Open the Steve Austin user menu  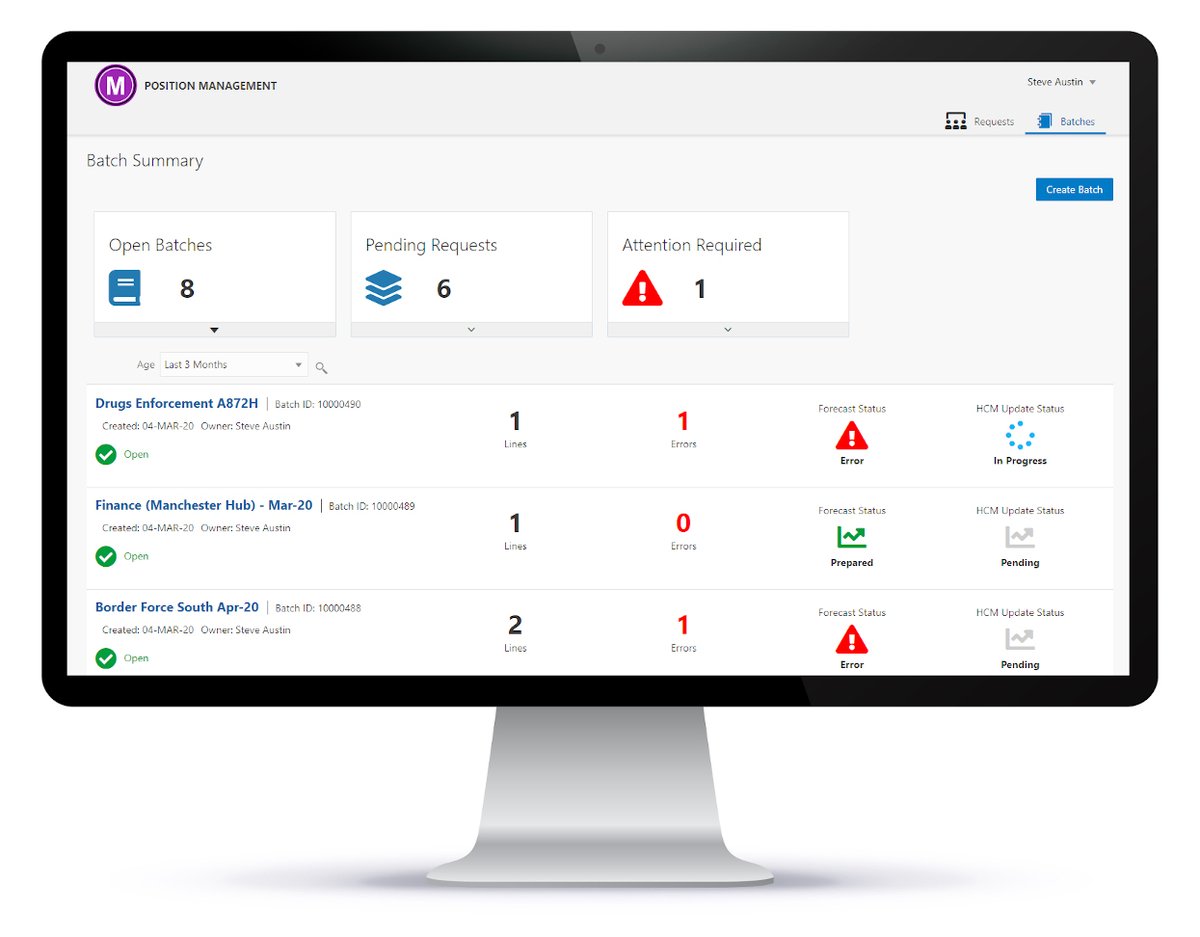[x=1061, y=82]
